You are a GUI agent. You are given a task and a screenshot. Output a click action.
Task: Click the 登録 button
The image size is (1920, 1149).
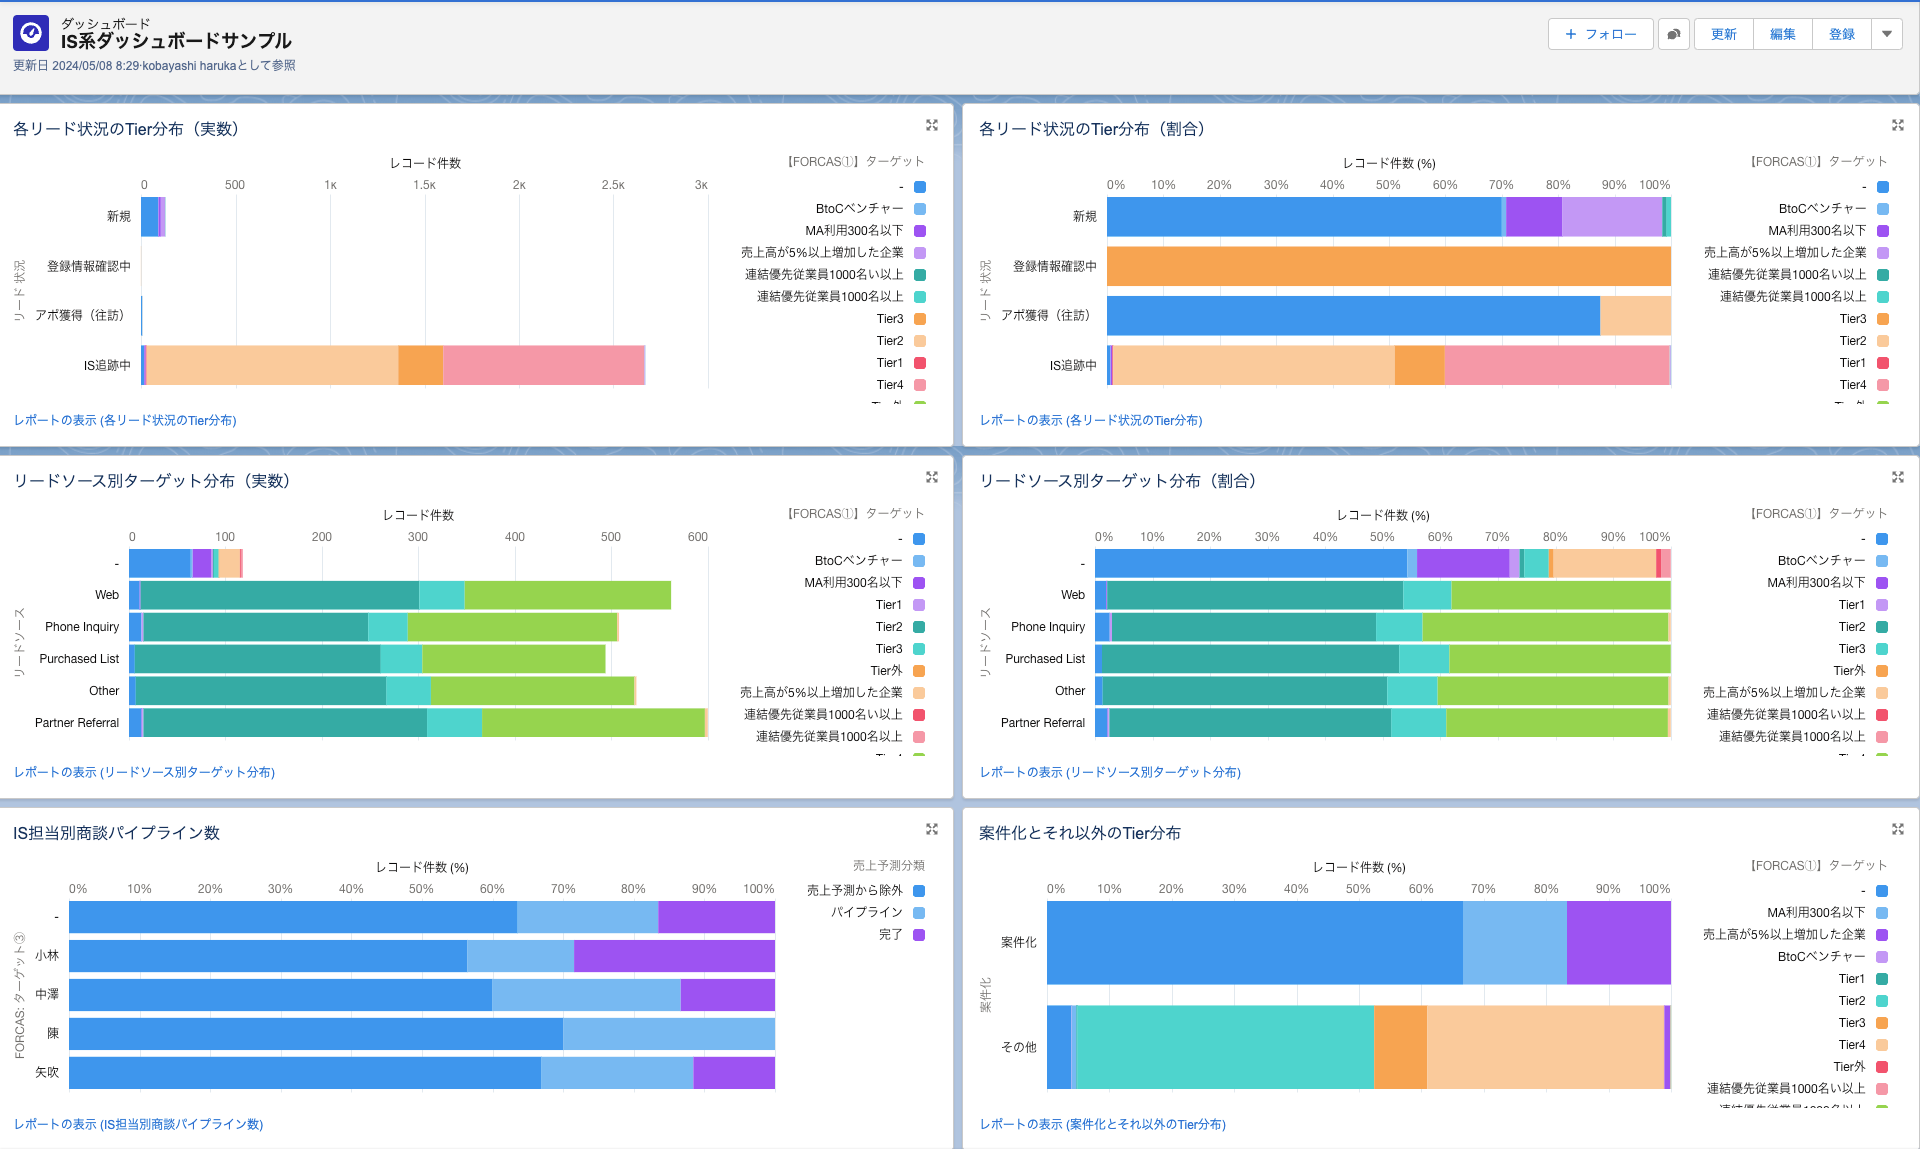point(1841,33)
